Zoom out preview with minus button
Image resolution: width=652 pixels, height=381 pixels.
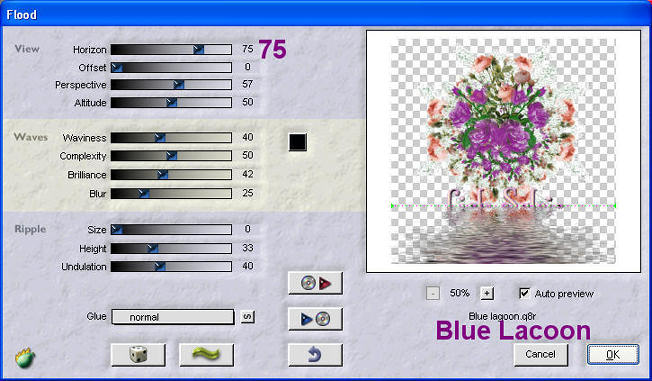[432, 293]
